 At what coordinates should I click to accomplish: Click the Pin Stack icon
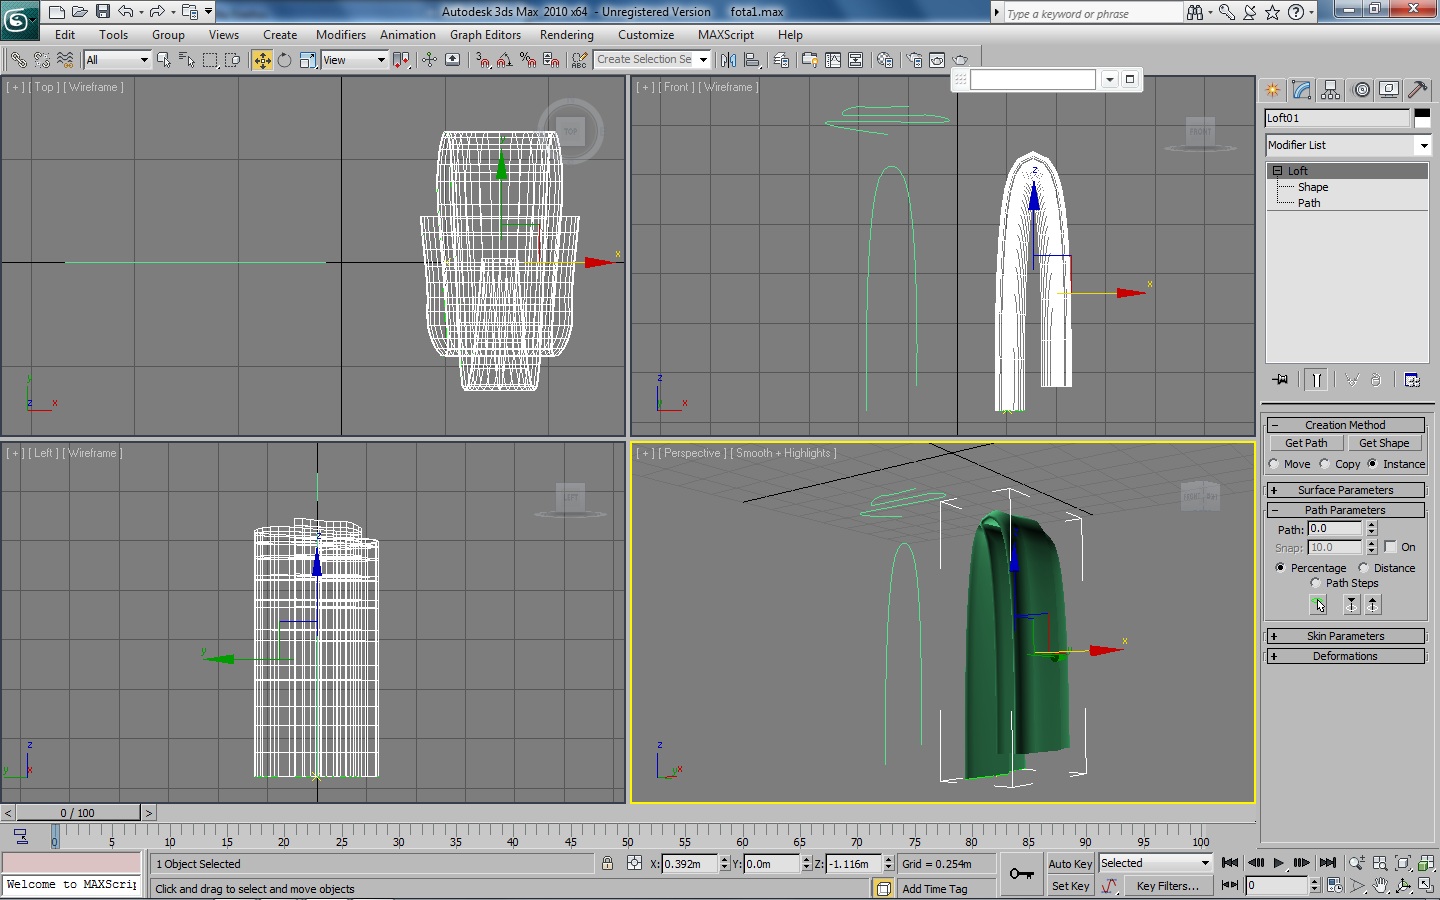click(x=1280, y=380)
